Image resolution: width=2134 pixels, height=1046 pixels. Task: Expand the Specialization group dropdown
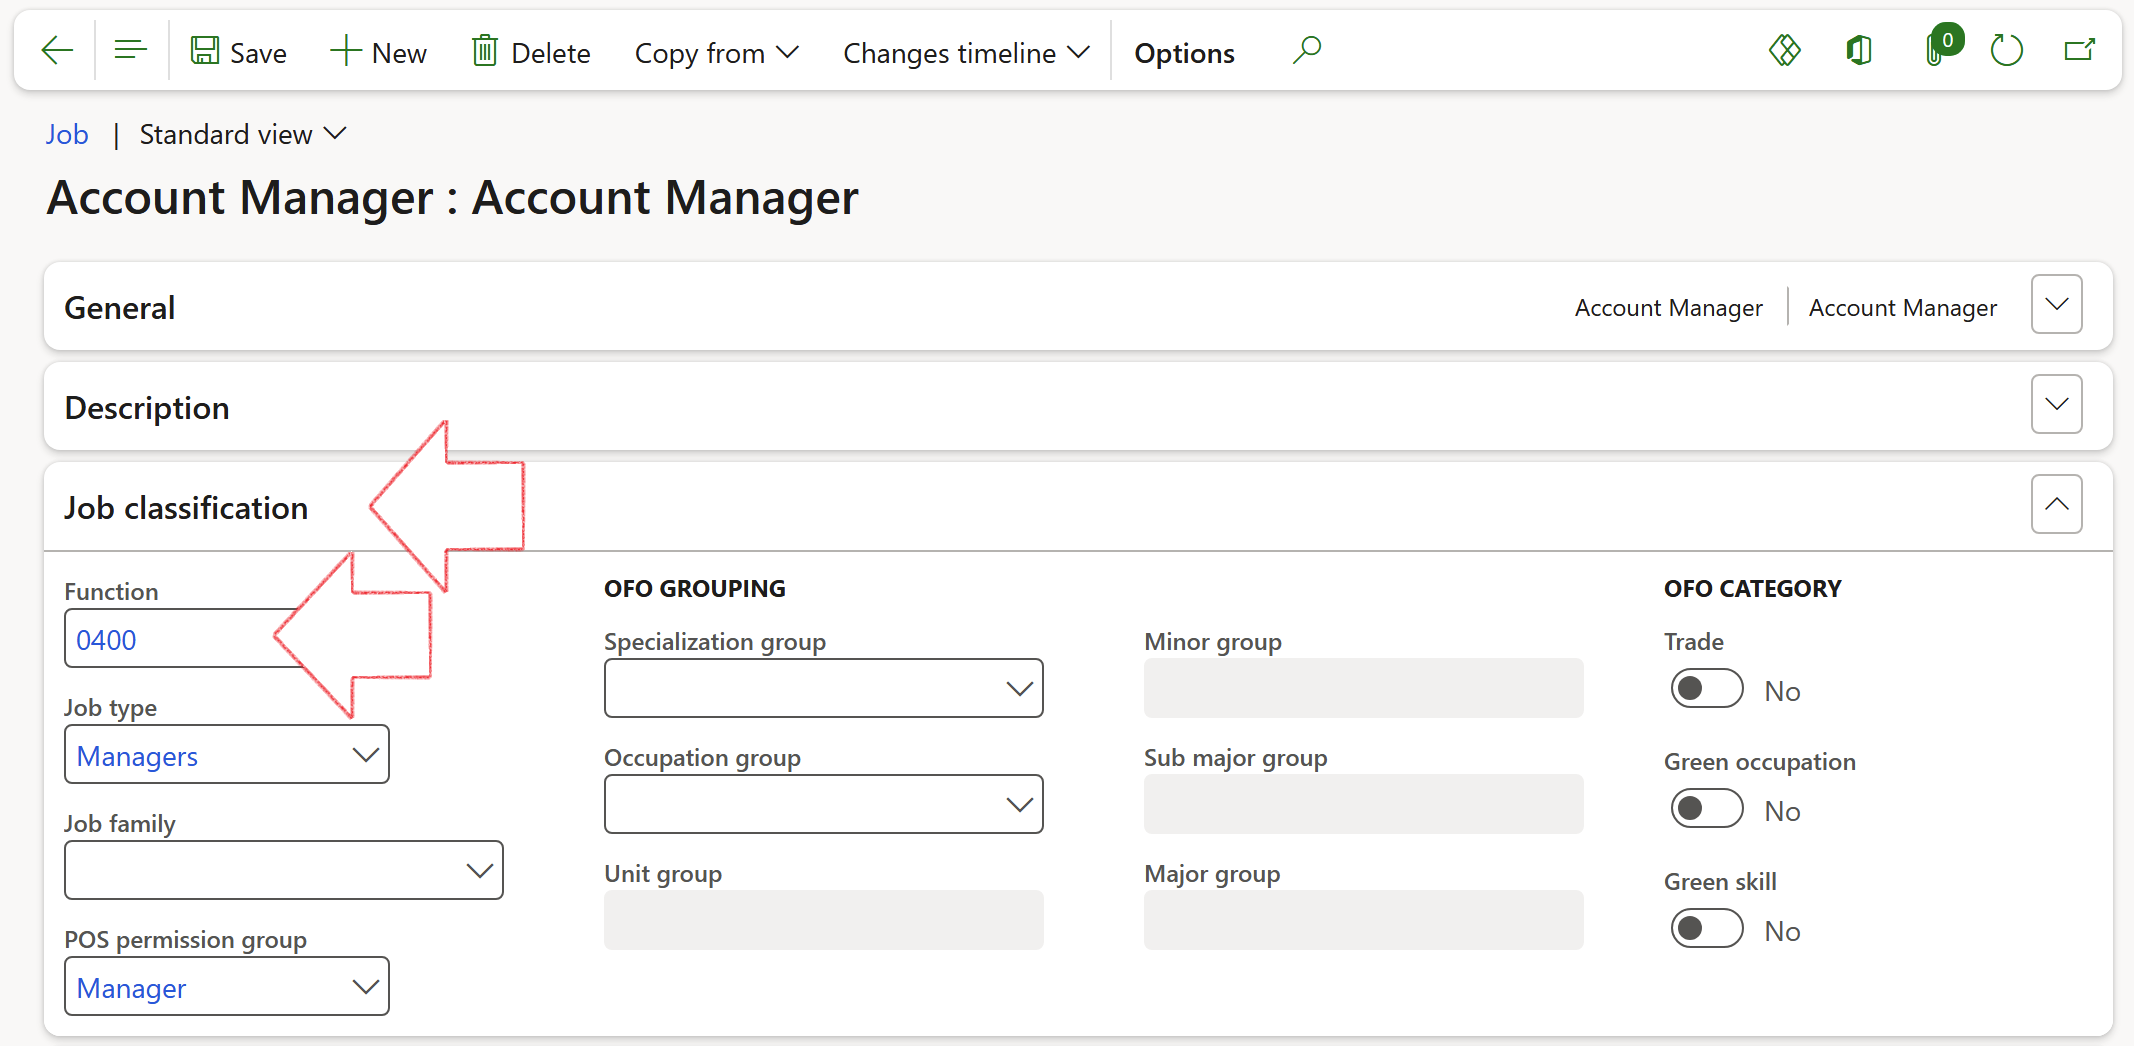click(823, 689)
